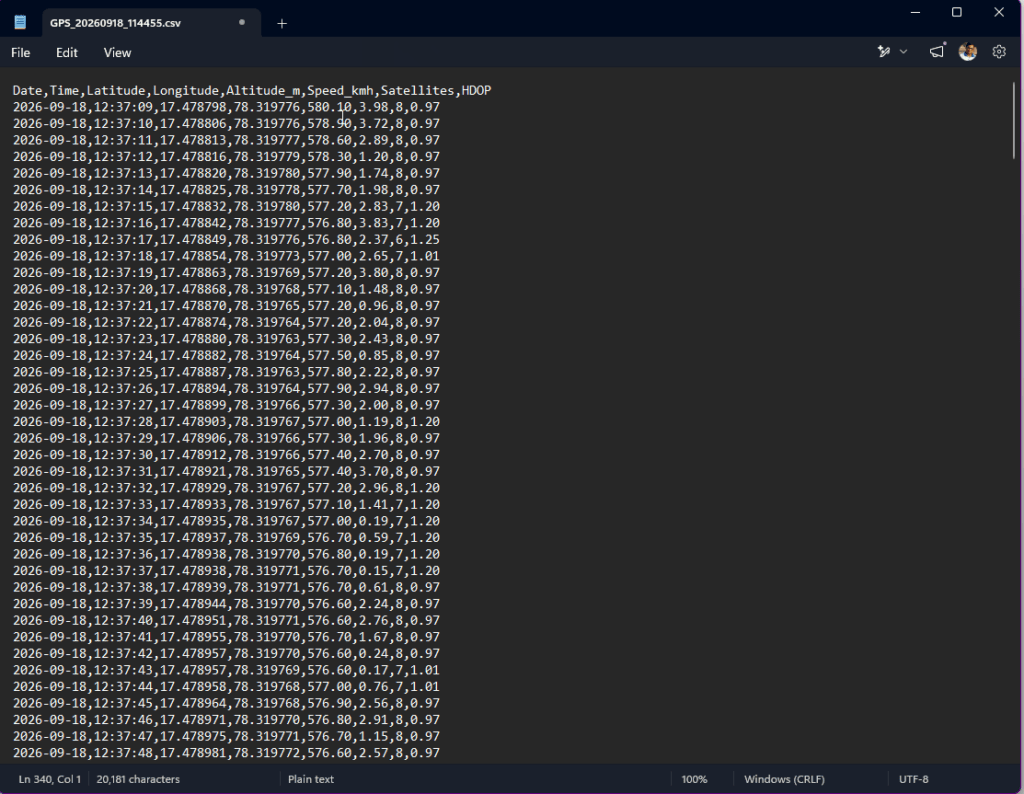
Task: Click the Notepad app icon in title bar
Action: pos(20,22)
